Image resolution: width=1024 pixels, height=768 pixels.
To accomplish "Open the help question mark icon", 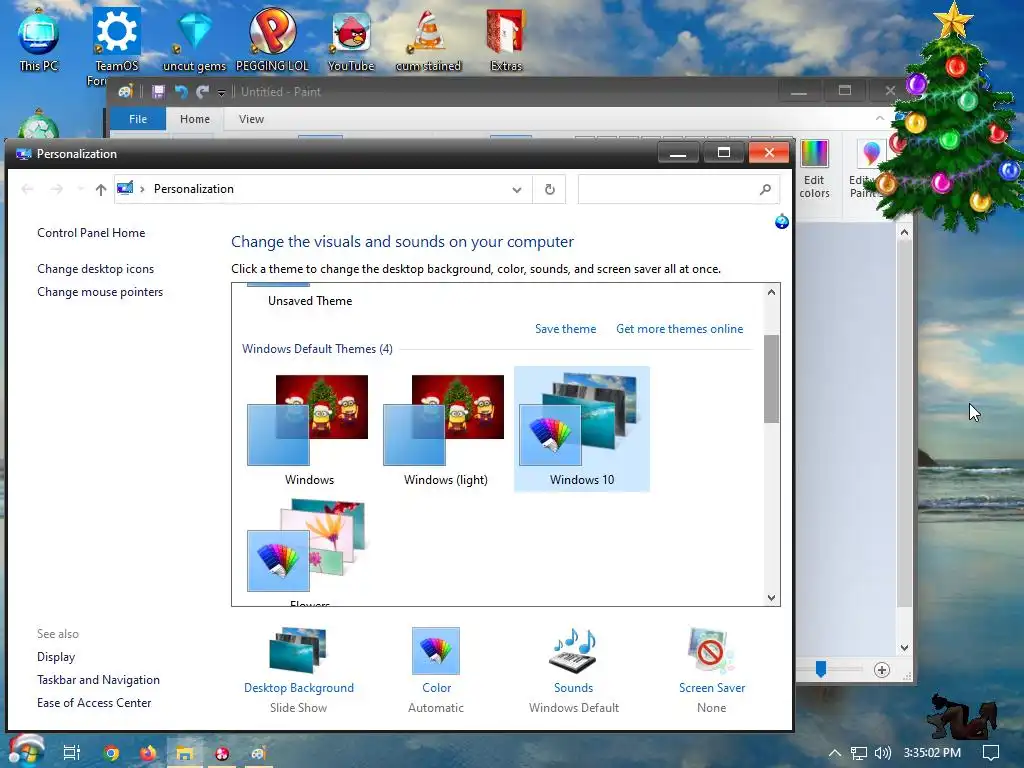I will [x=782, y=221].
